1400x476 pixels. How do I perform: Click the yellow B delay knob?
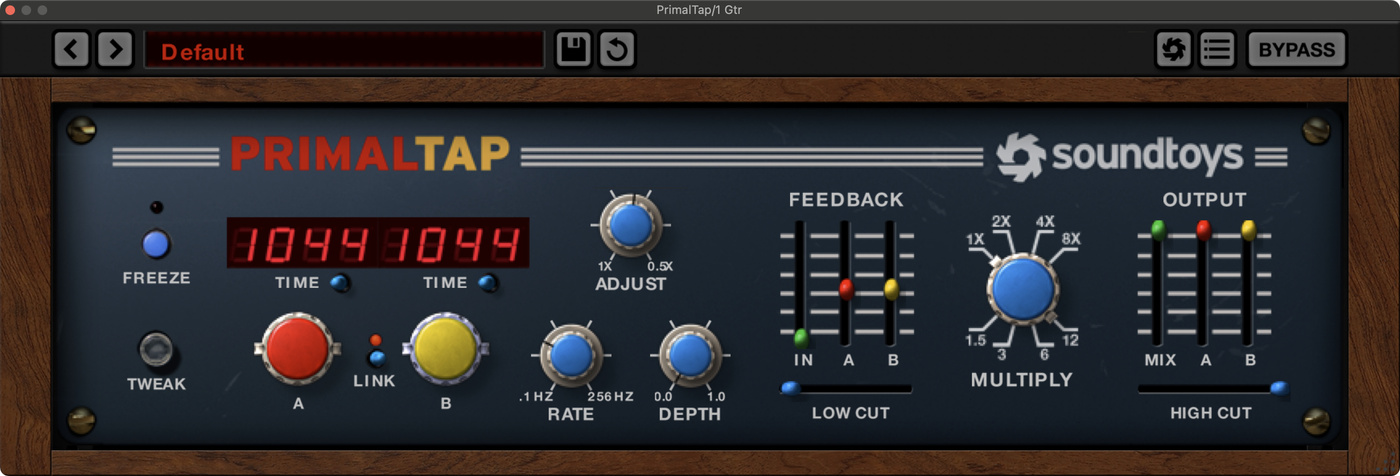[445, 348]
